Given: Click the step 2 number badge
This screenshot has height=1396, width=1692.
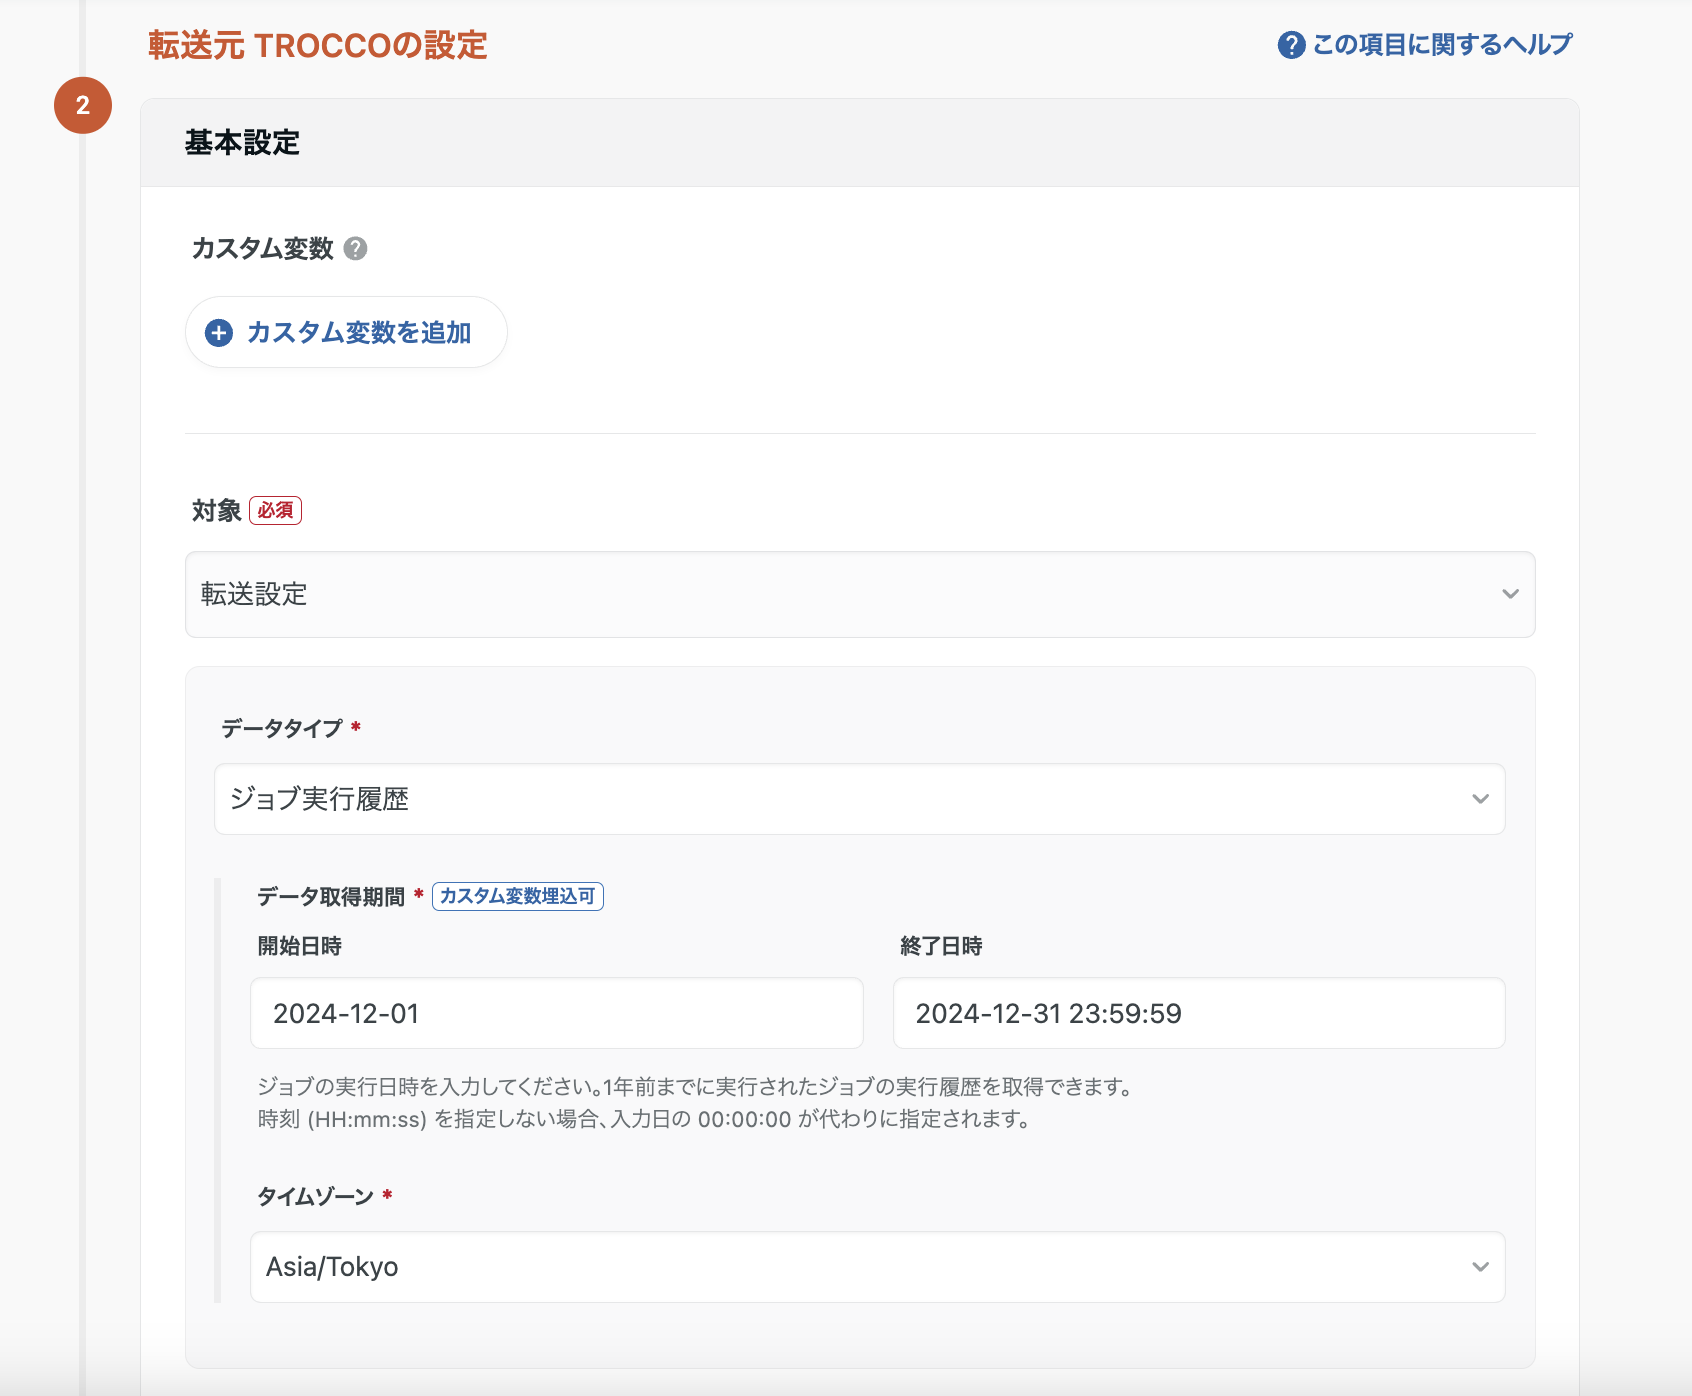Looking at the screenshot, I should pos(84,106).
